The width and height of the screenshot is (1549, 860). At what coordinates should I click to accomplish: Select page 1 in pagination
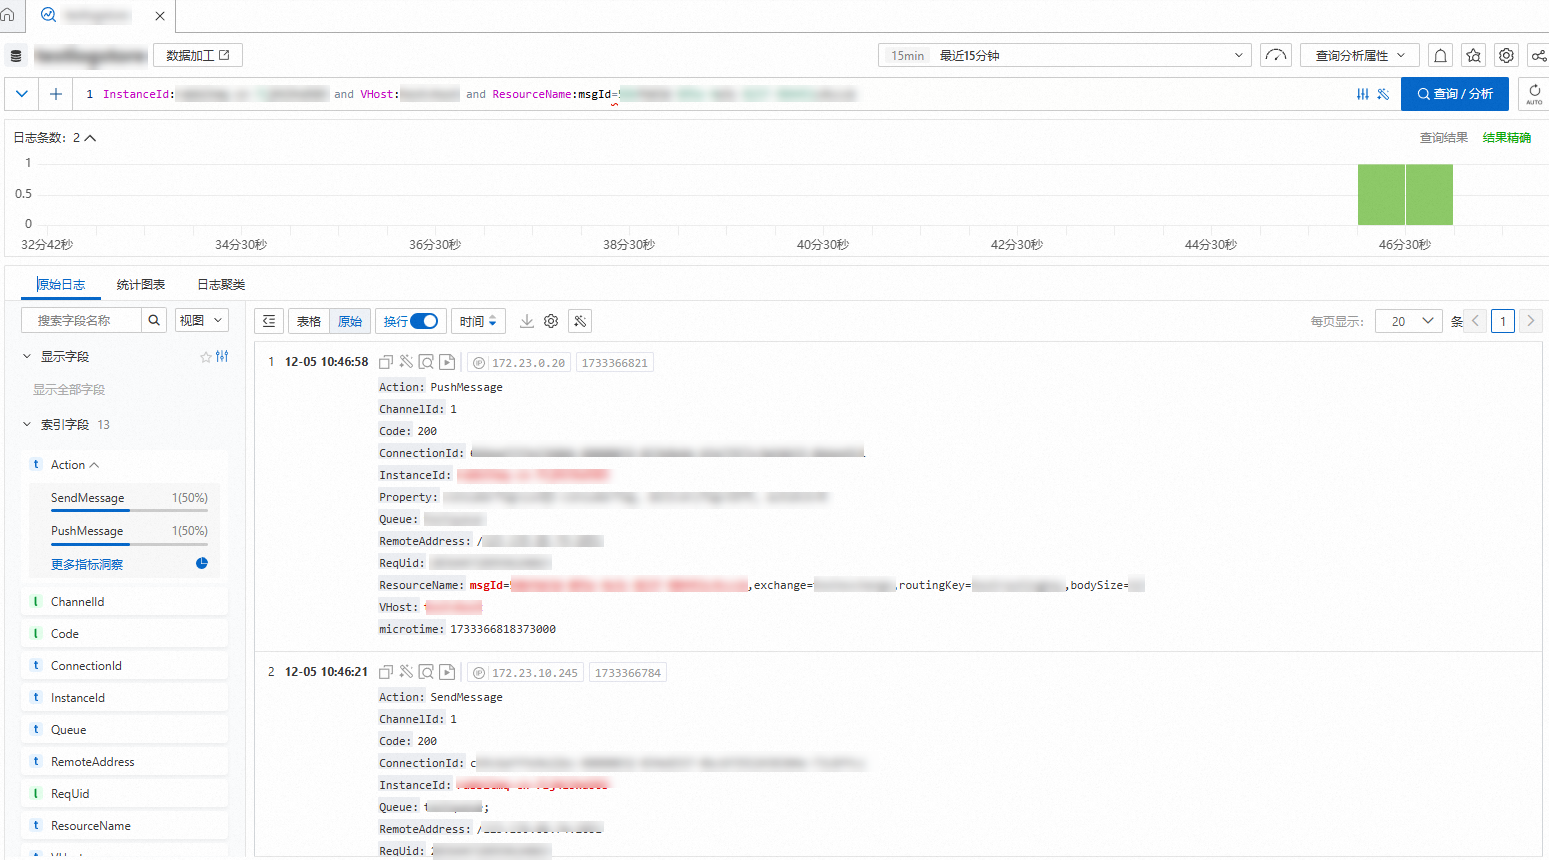1503,321
